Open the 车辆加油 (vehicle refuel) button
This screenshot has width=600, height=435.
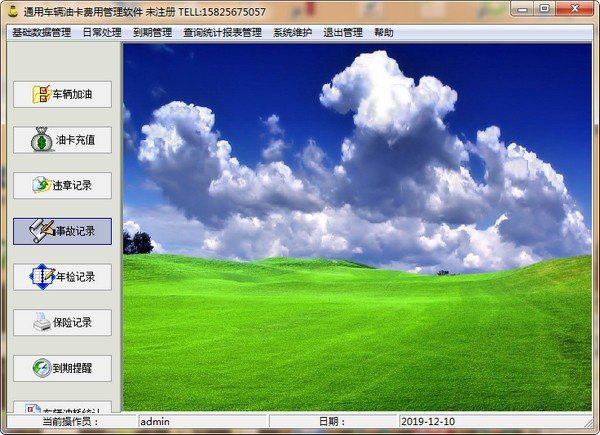click(62, 95)
